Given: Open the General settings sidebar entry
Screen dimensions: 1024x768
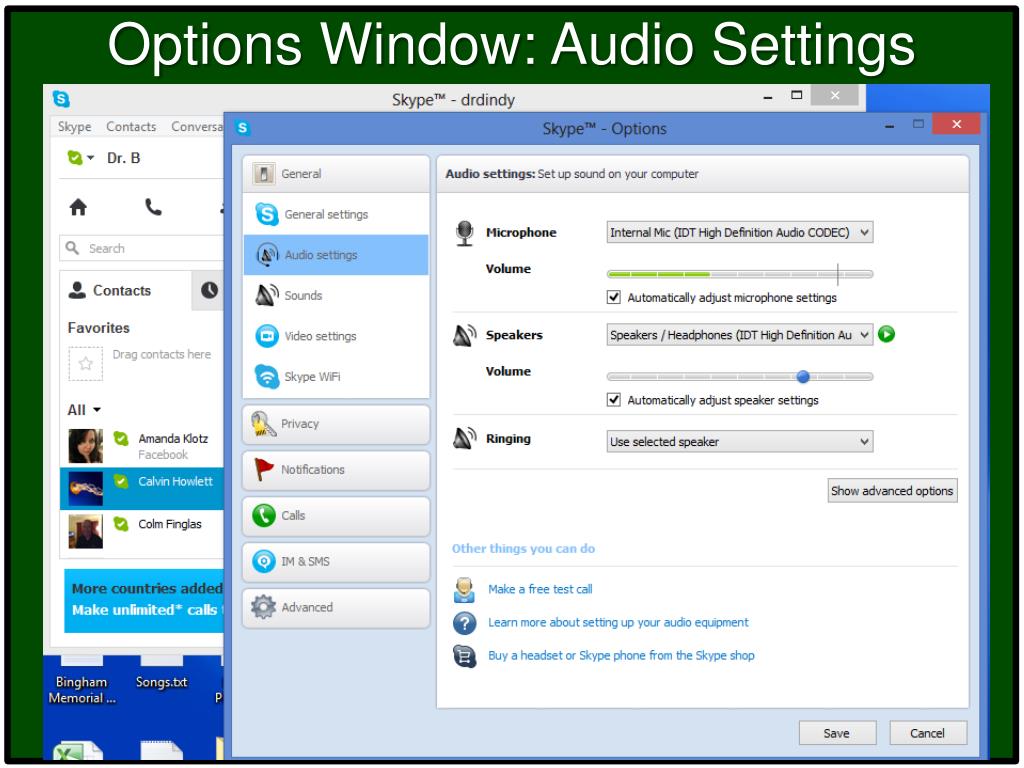Looking at the screenshot, I should (336, 214).
